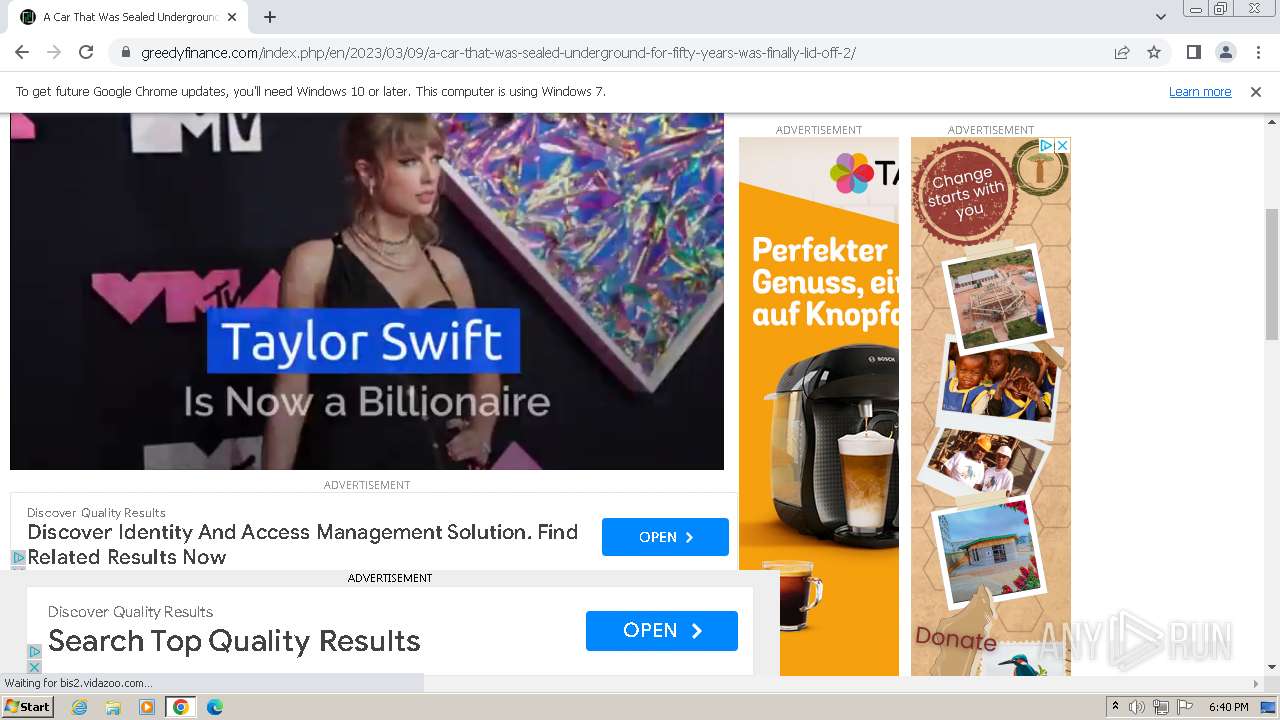Share this page icon in address bar

pos(1122,53)
